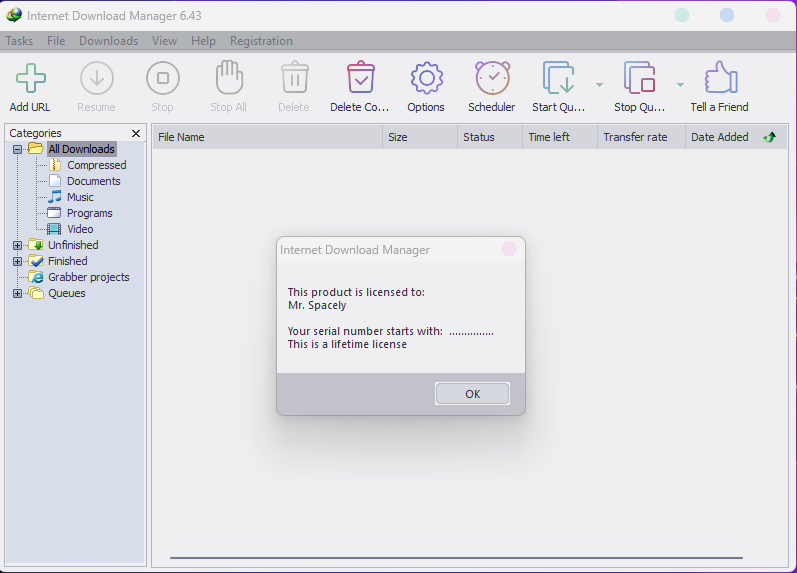Open the Scheduler clock icon
797x573 pixels.
tap(493, 78)
